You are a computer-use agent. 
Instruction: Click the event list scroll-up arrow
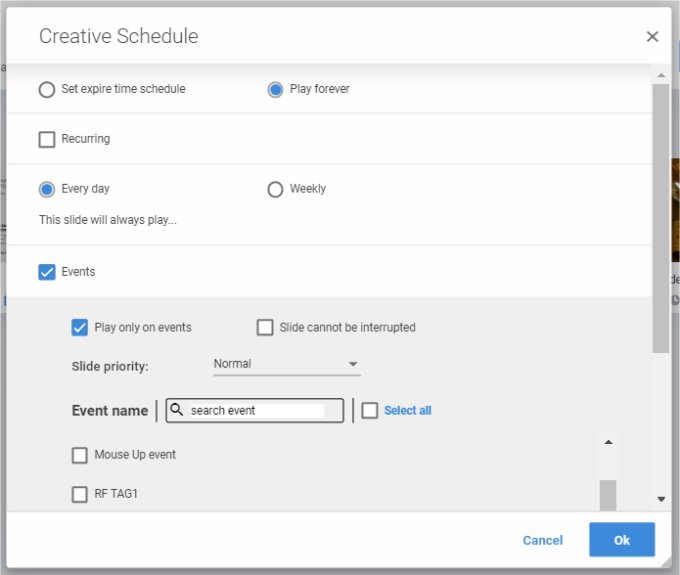[x=608, y=442]
